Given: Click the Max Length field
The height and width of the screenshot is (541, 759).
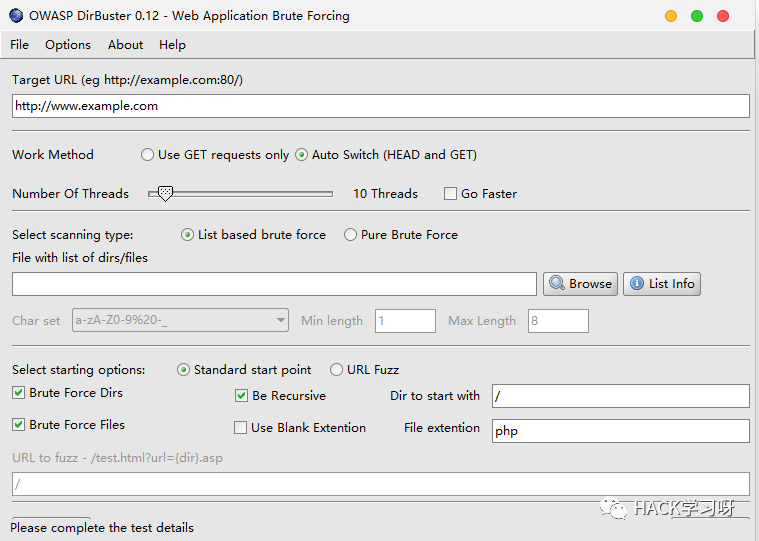Looking at the screenshot, I should 558,321.
